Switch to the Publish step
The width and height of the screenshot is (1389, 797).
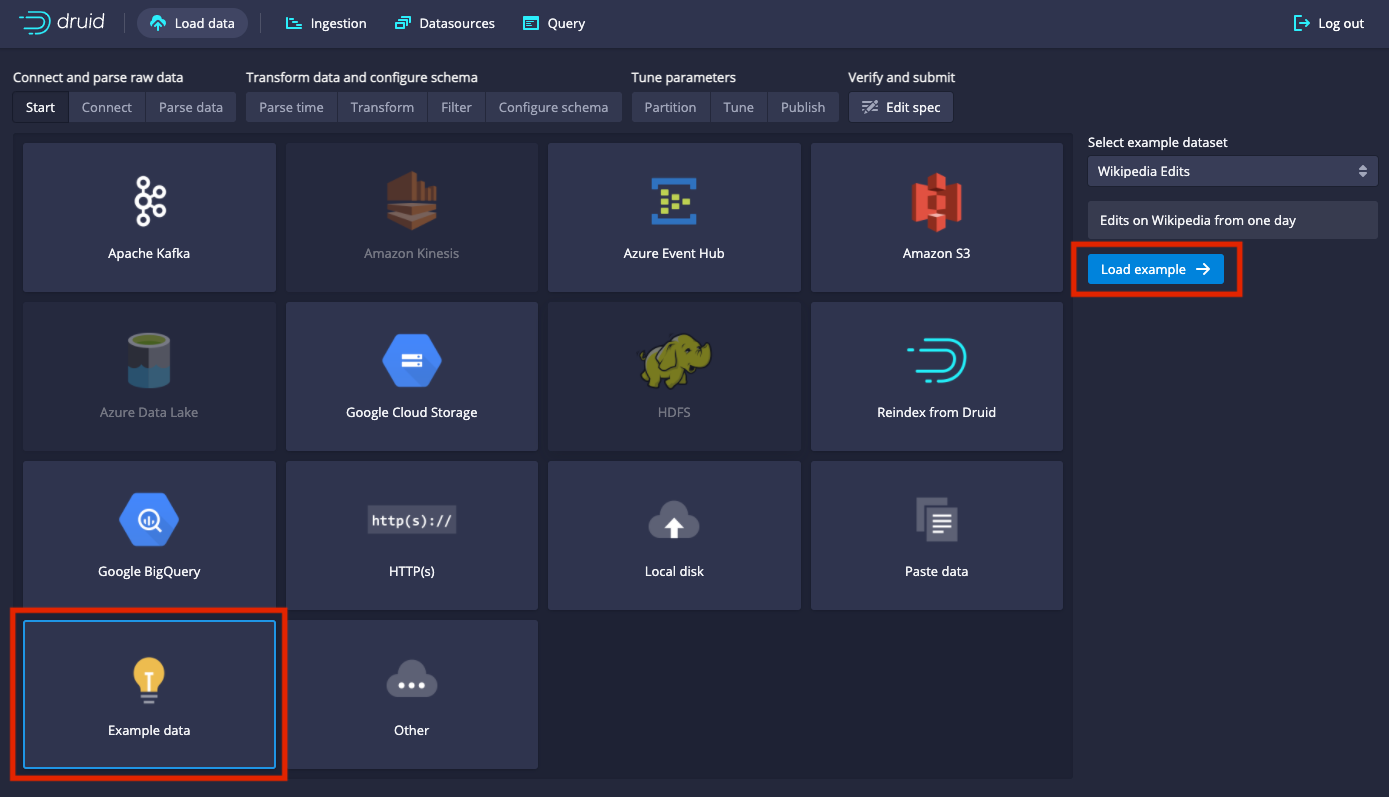pos(803,107)
